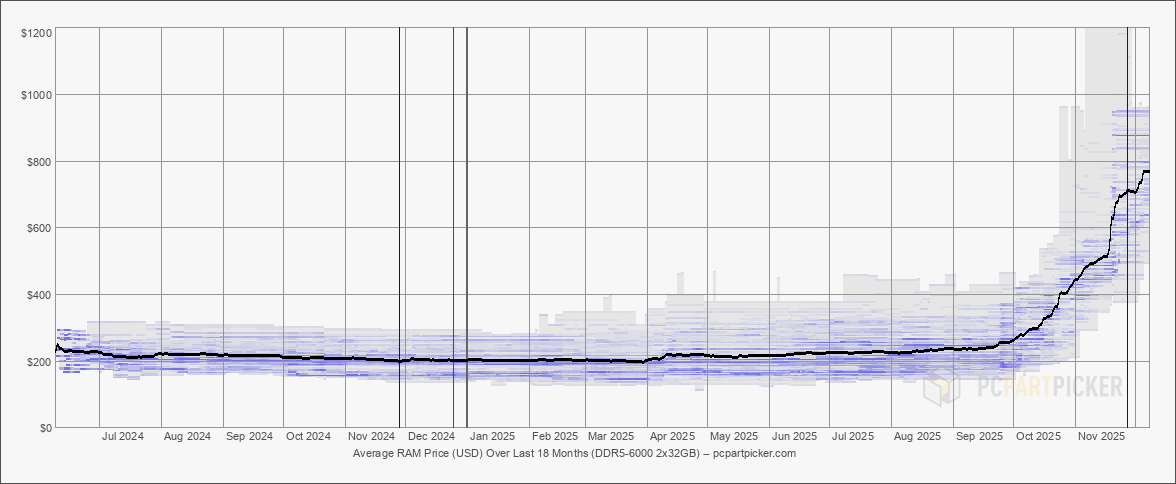Image resolution: width=1176 pixels, height=484 pixels.
Task: Select the Feb 2025 date label
Action: tap(555, 436)
